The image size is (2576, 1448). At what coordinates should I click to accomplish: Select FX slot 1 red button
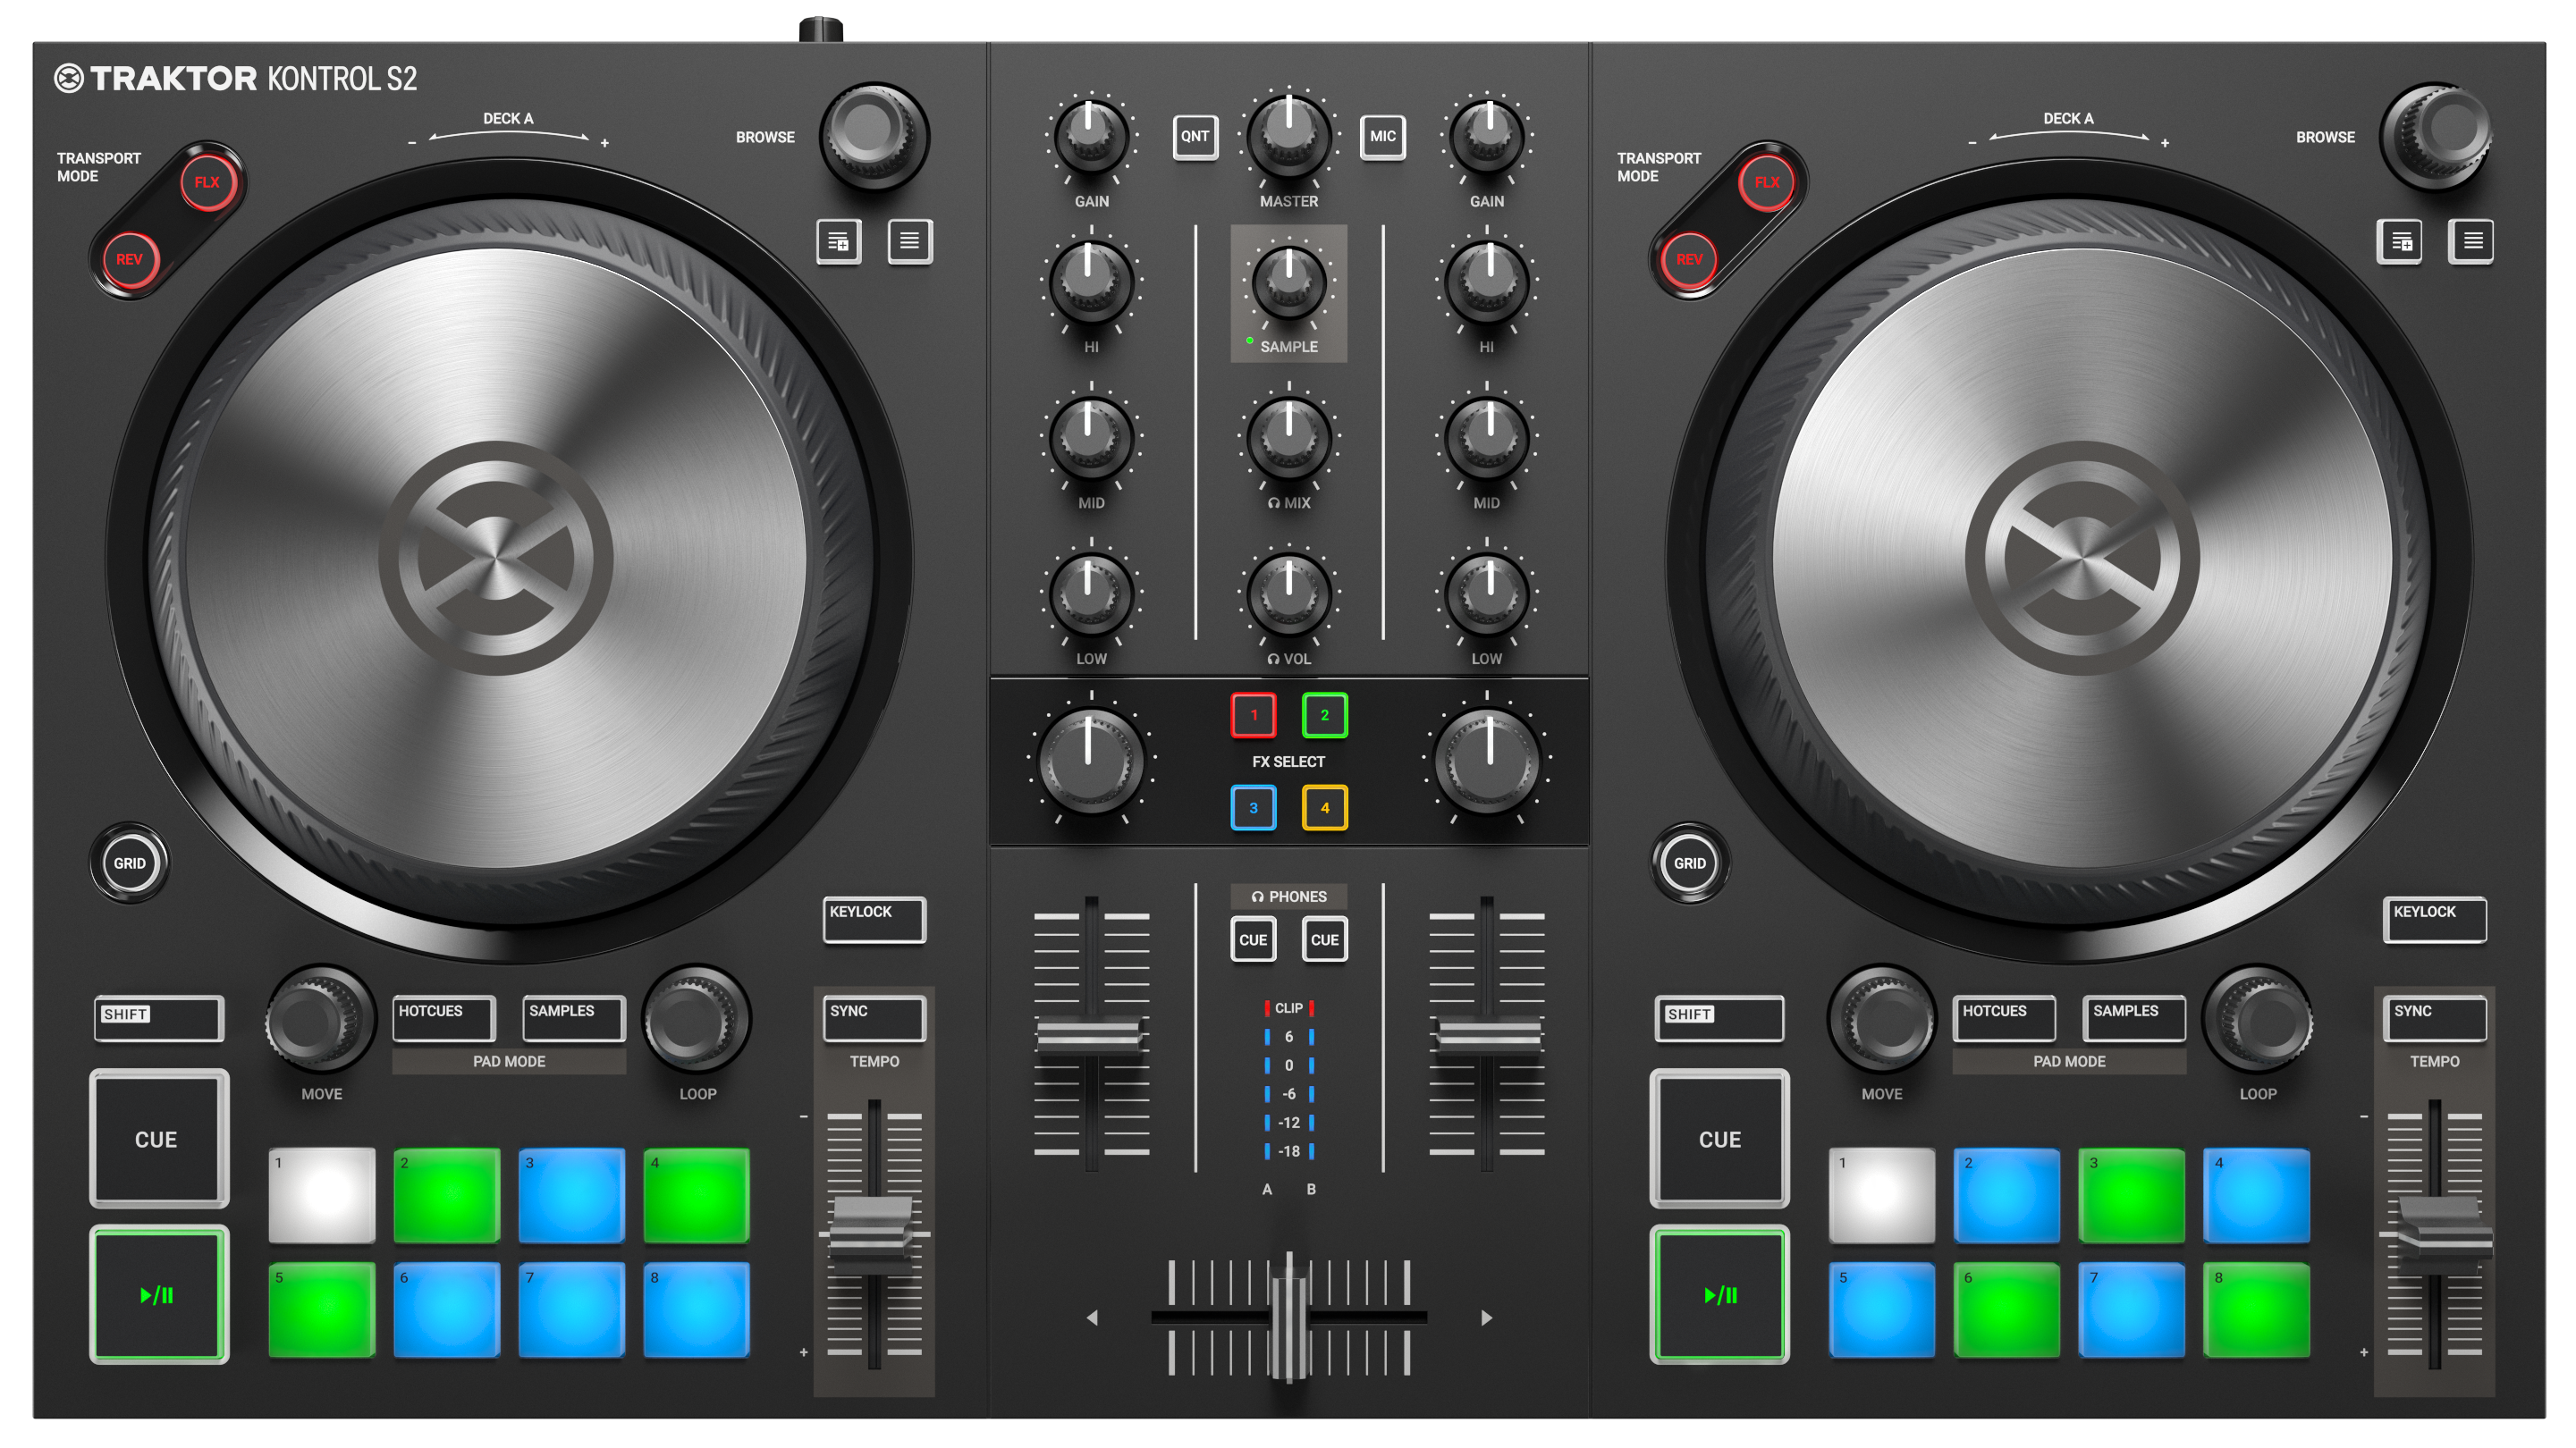click(x=1254, y=716)
